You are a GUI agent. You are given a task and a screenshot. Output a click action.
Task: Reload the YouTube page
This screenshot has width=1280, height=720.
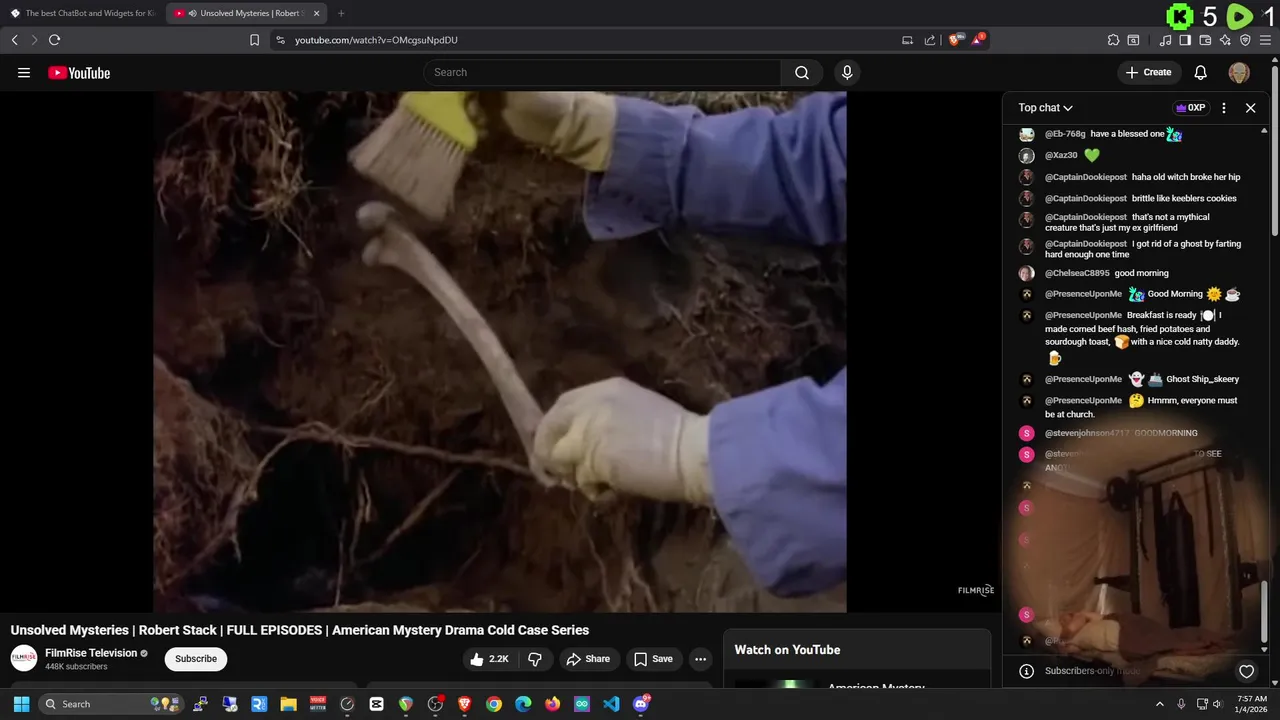[x=54, y=40]
